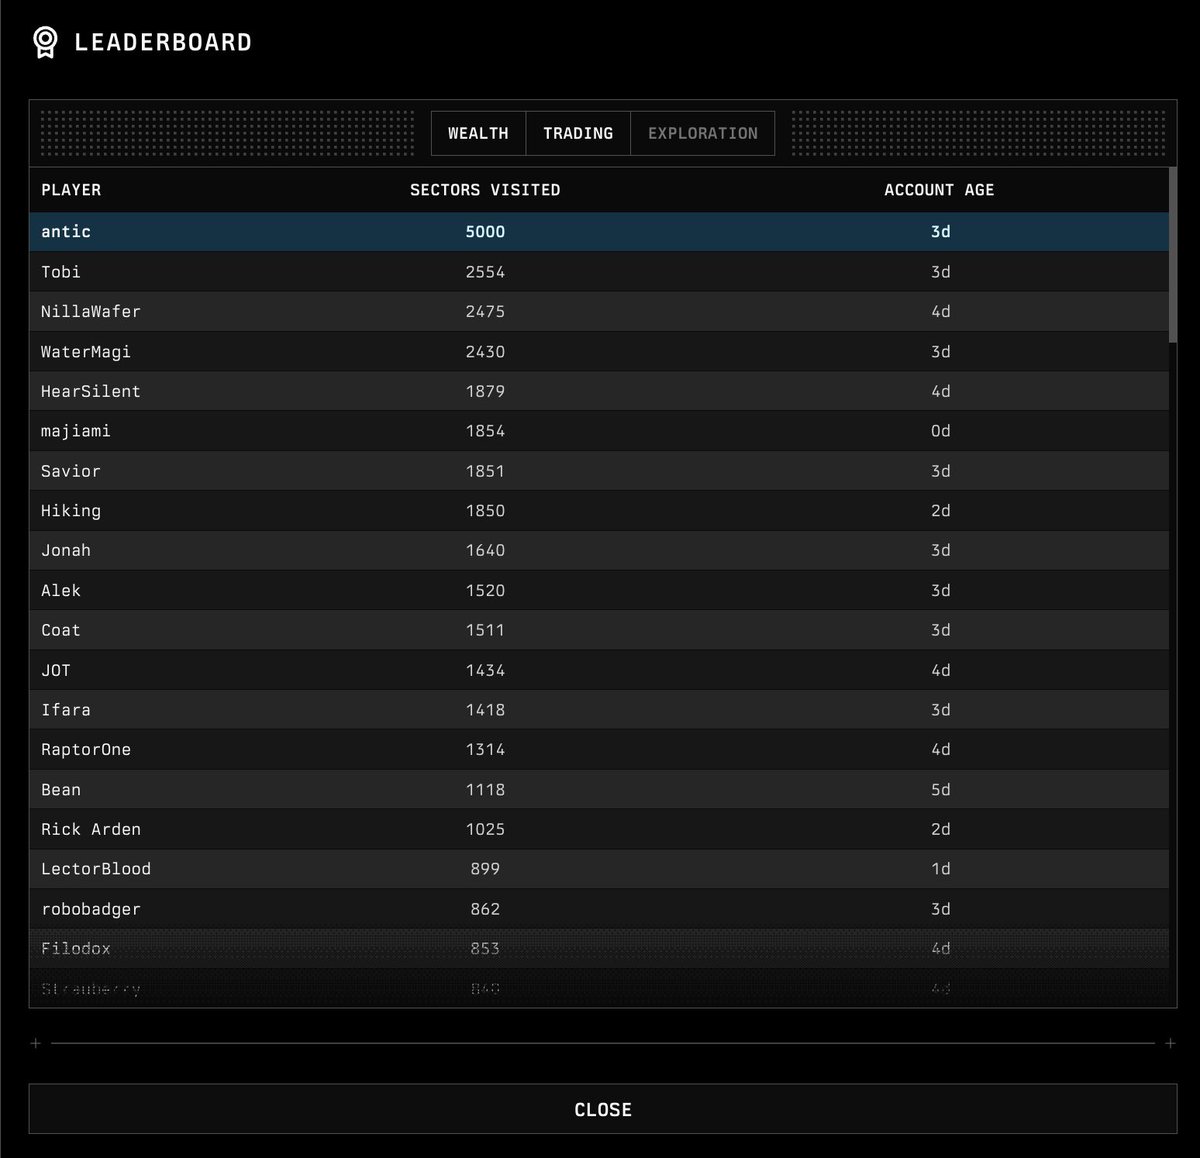Click on the Savior player entry
This screenshot has height=1158, width=1200.
point(599,471)
